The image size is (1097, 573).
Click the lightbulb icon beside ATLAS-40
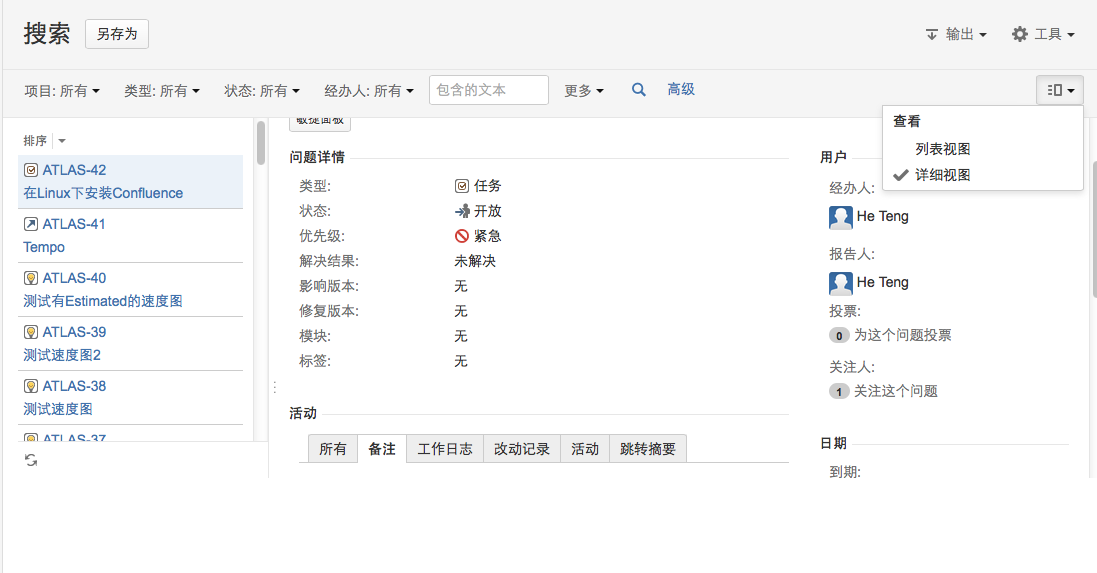(x=31, y=278)
